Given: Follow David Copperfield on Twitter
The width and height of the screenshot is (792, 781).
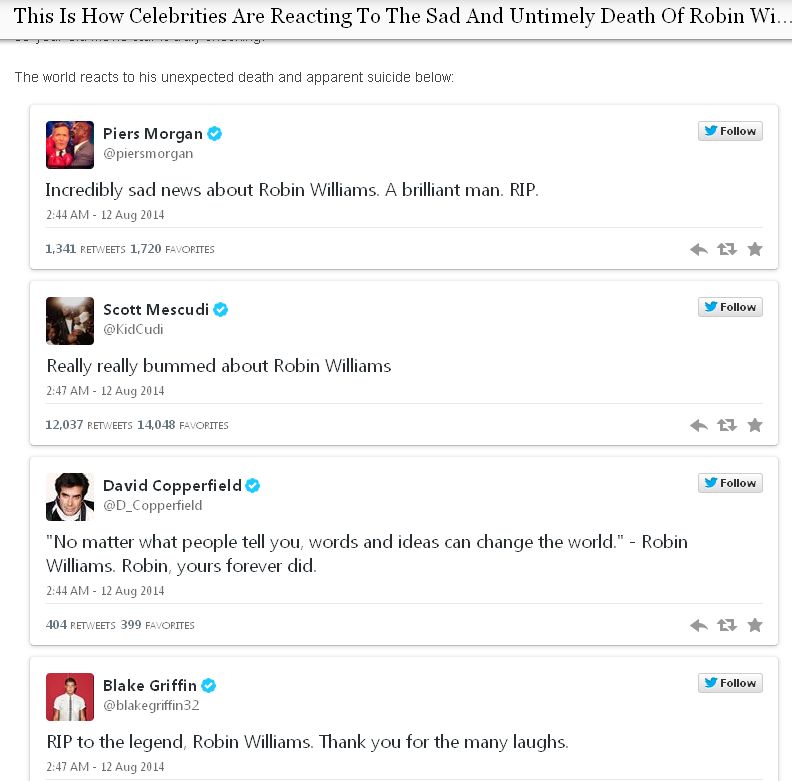Looking at the screenshot, I should [730, 483].
